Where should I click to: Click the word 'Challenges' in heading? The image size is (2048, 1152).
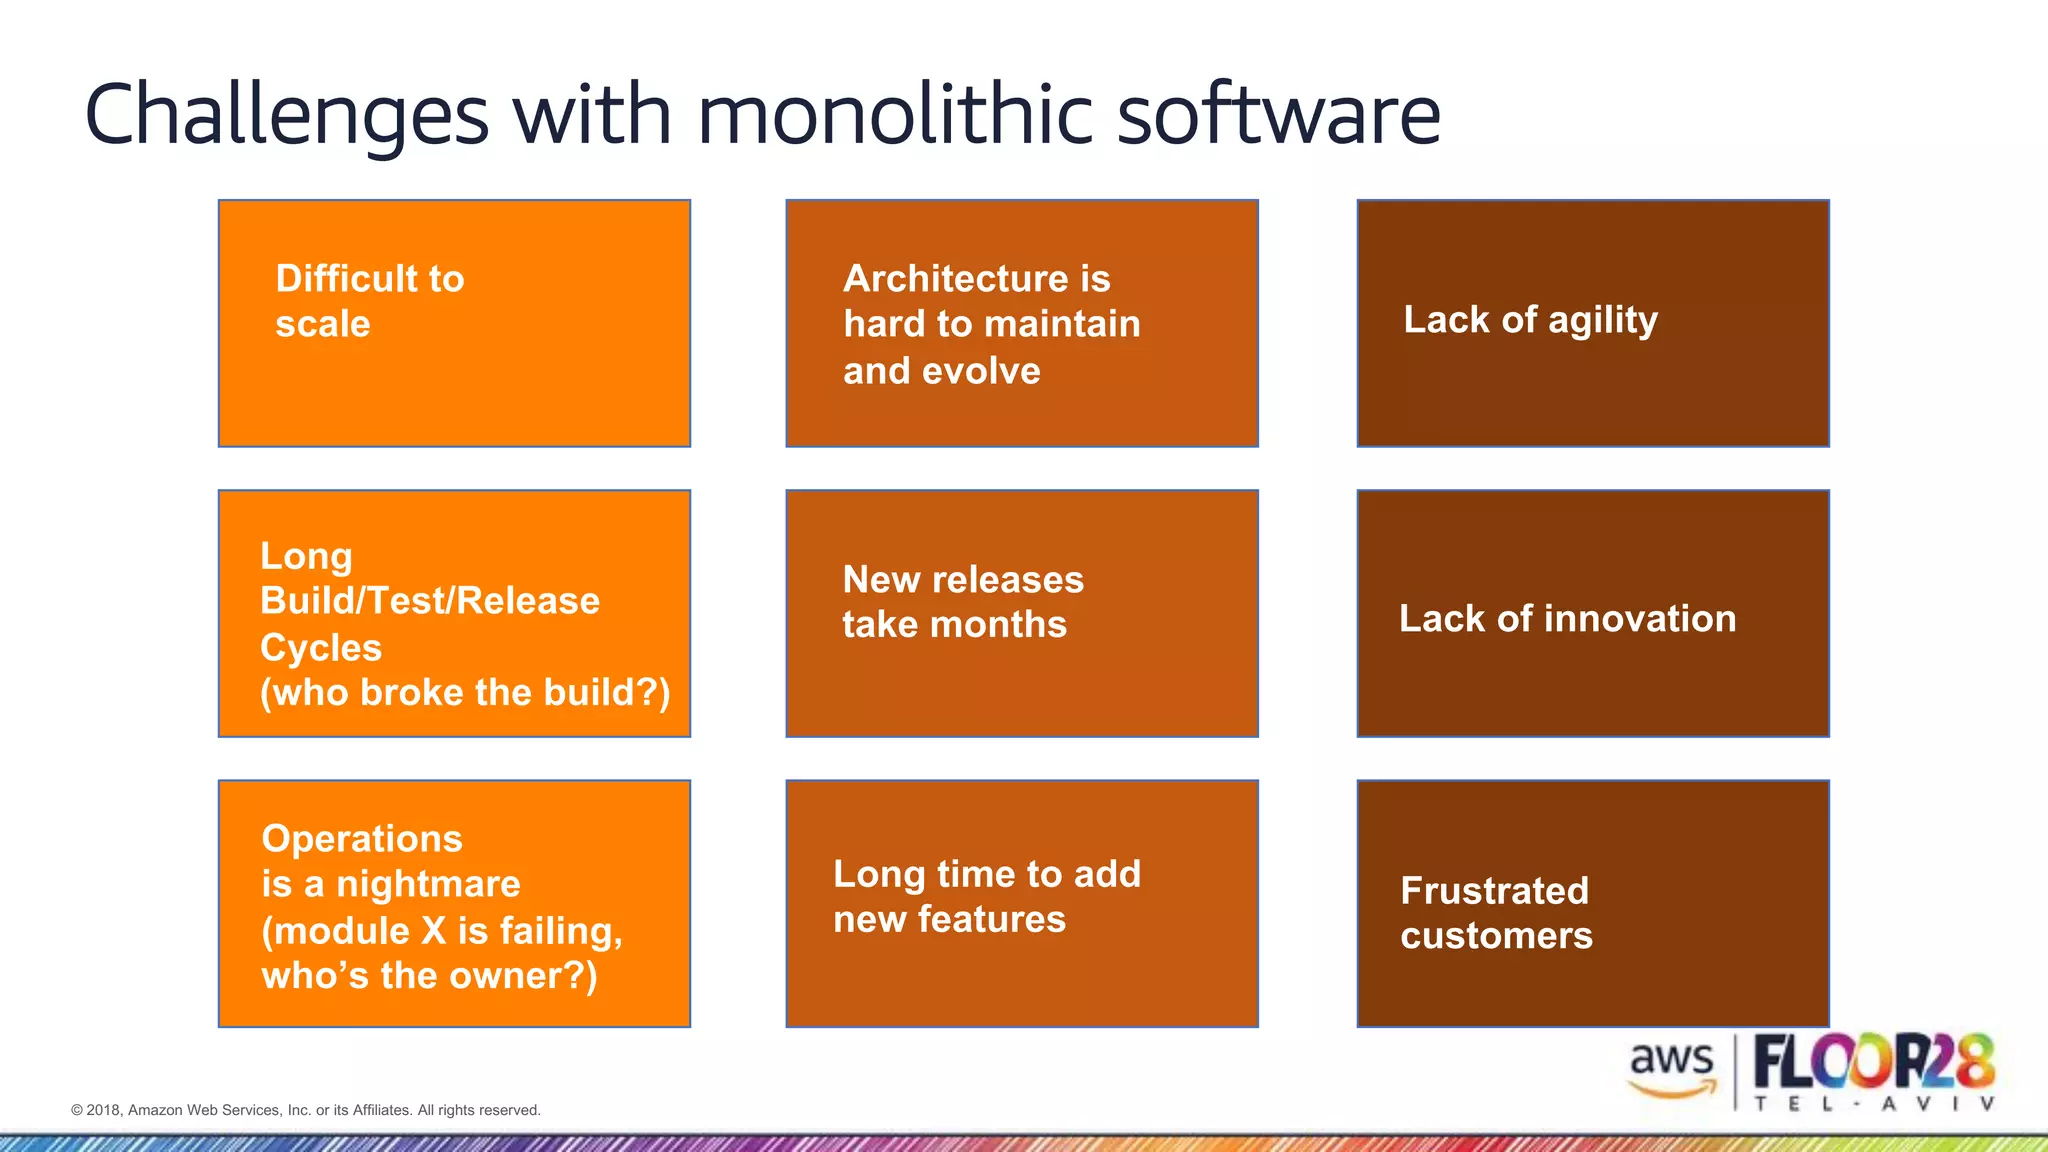coord(287,115)
